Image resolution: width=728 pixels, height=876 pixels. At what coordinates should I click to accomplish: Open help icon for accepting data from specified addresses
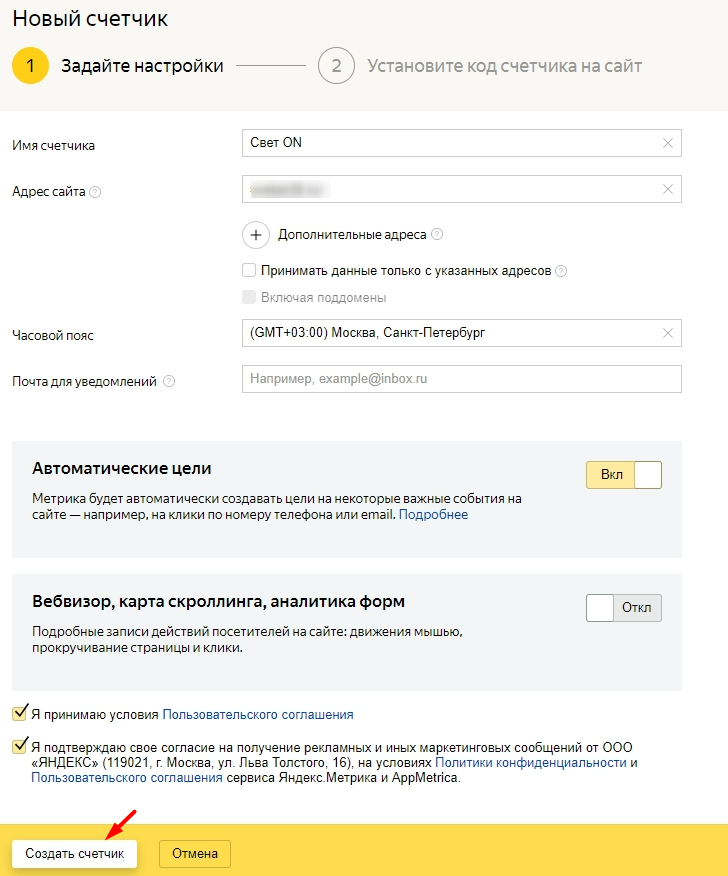561,271
